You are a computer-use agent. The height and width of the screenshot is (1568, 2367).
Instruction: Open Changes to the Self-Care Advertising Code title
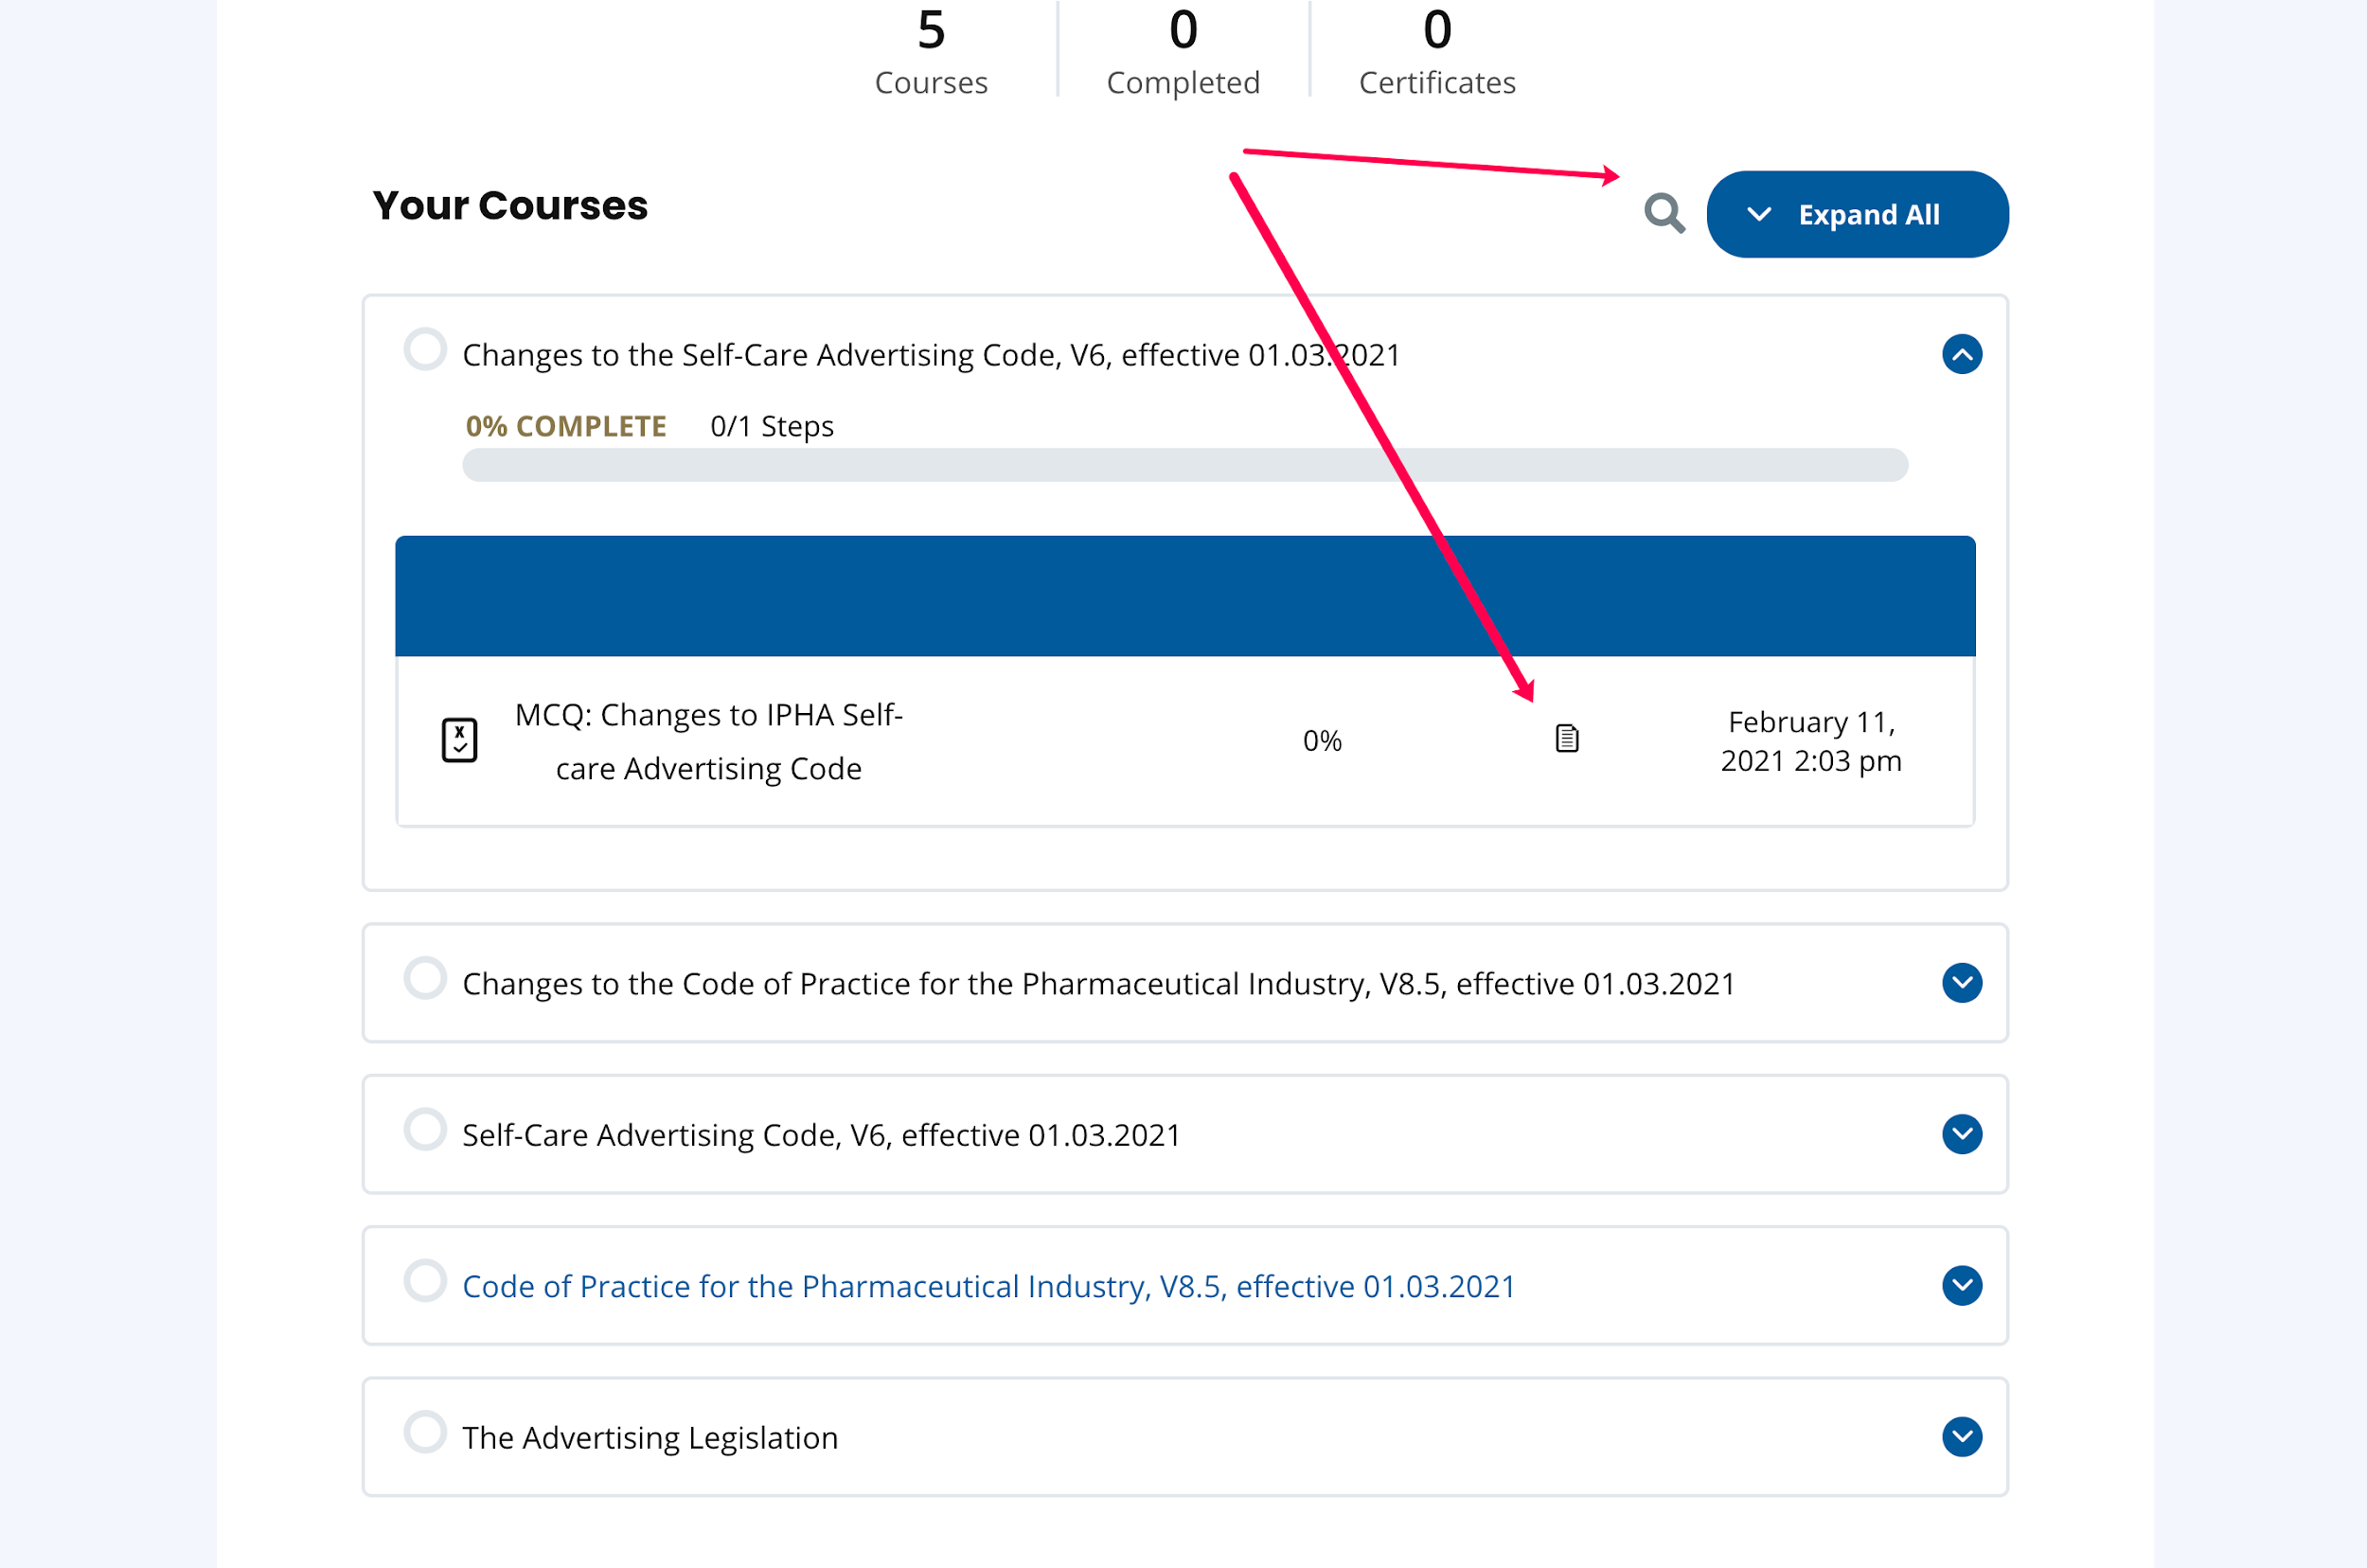pyautogui.click(x=930, y=355)
